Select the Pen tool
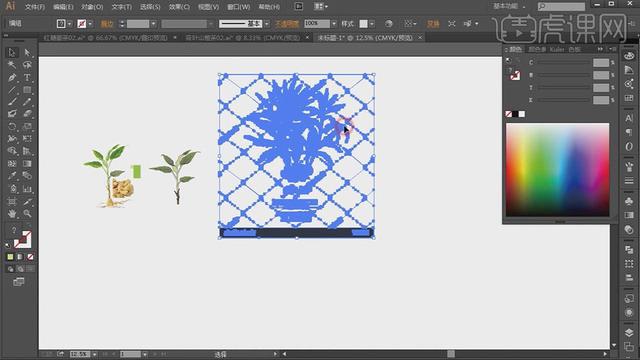 tap(12, 77)
